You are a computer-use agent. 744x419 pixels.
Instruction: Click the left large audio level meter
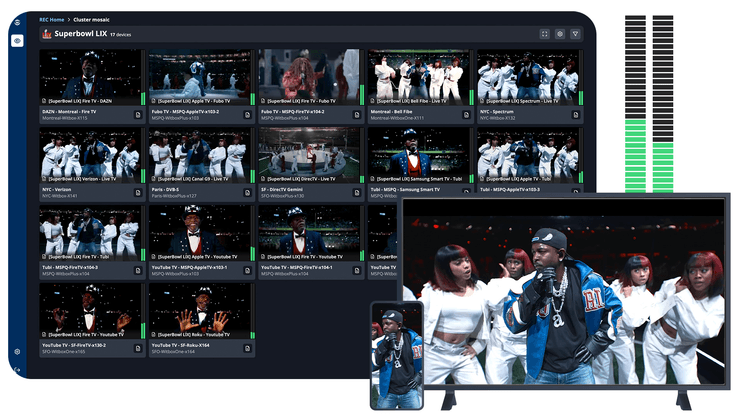(635, 103)
